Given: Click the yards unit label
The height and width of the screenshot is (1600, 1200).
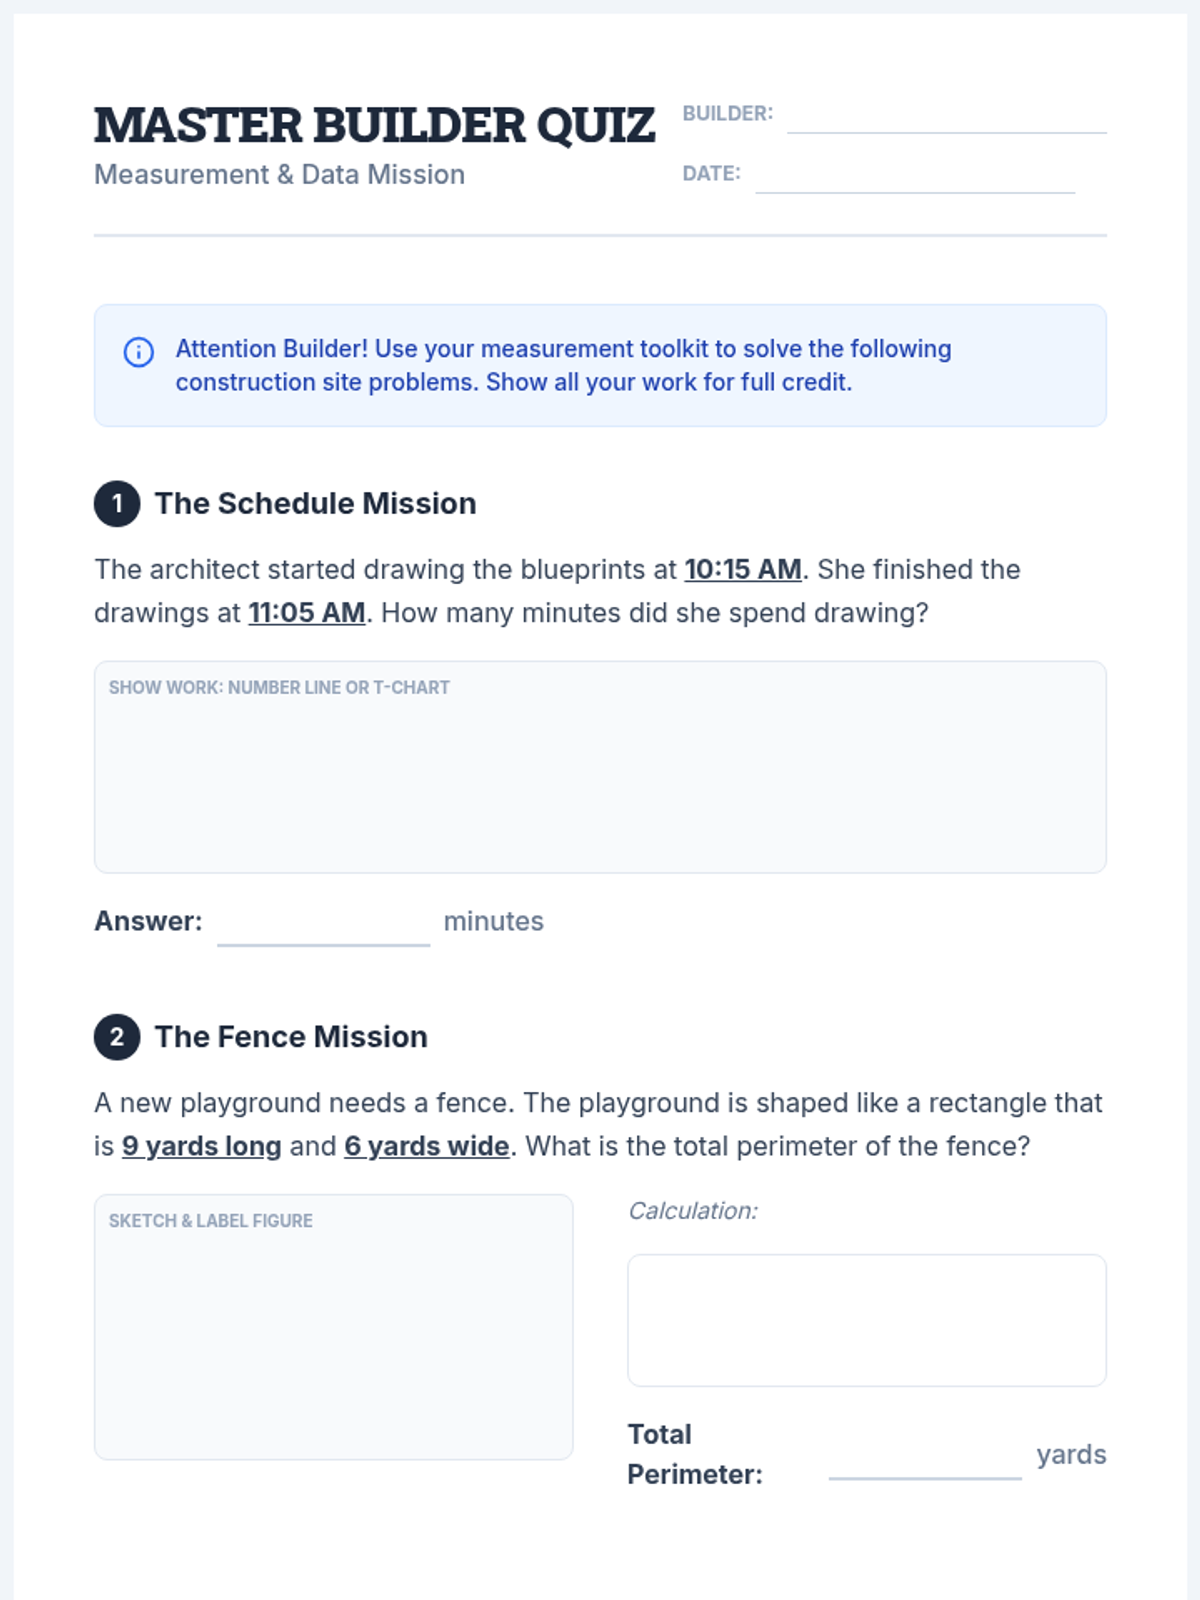Looking at the screenshot, I should tap(1070, 1454).
